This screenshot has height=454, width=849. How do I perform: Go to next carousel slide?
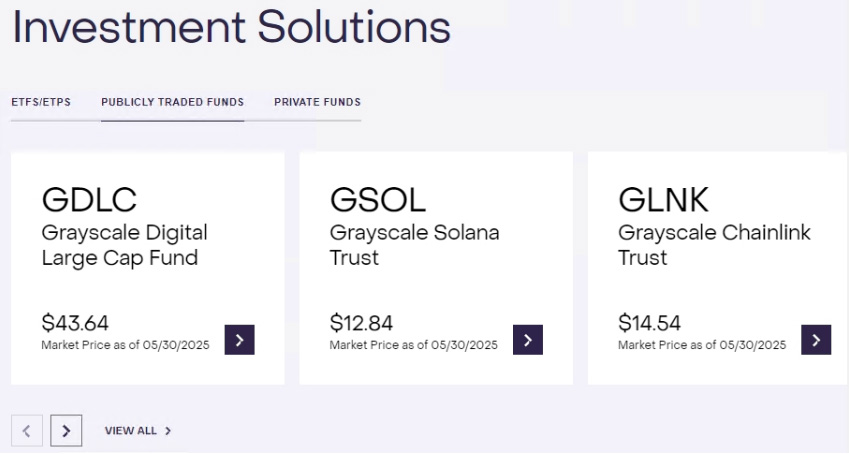coord(66,431)
